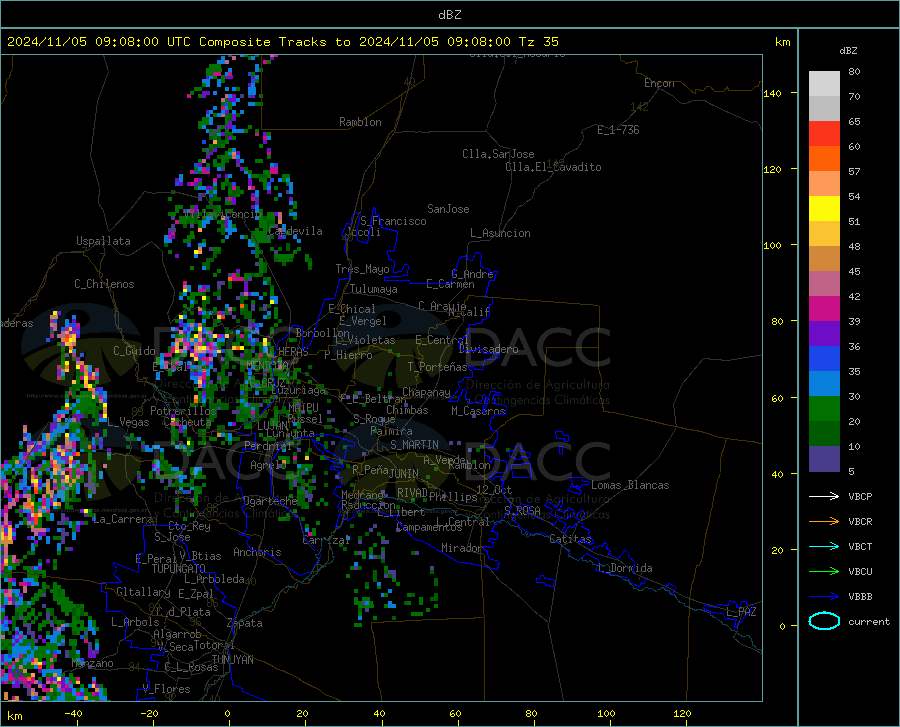Click the 'Tres_Mayo' map label
Image resolution: width=900 pixels, height=727 pixels.
(x=362, y=269)
